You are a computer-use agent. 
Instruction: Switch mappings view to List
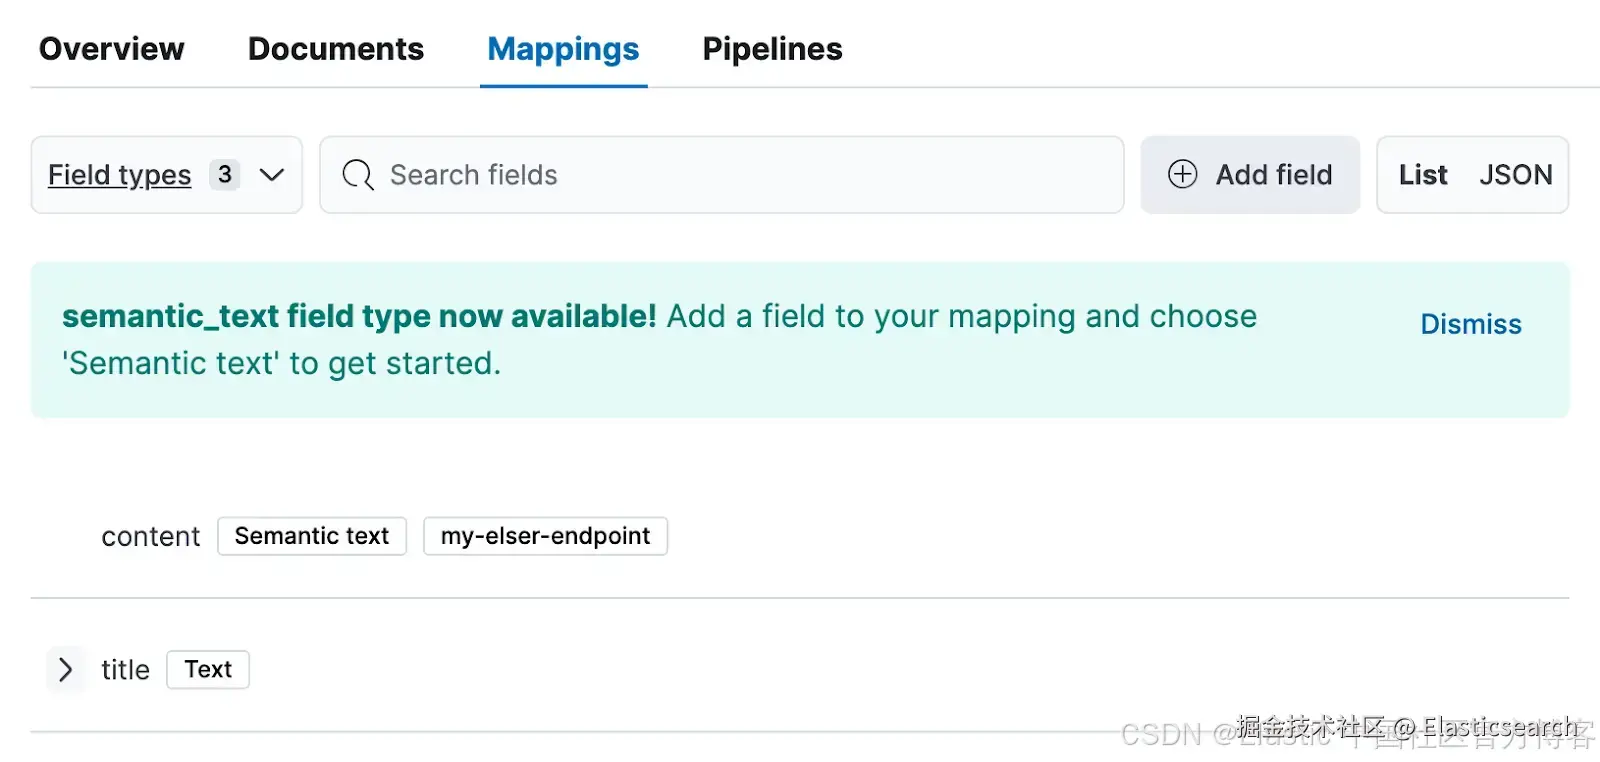[x=1423, y=175]
